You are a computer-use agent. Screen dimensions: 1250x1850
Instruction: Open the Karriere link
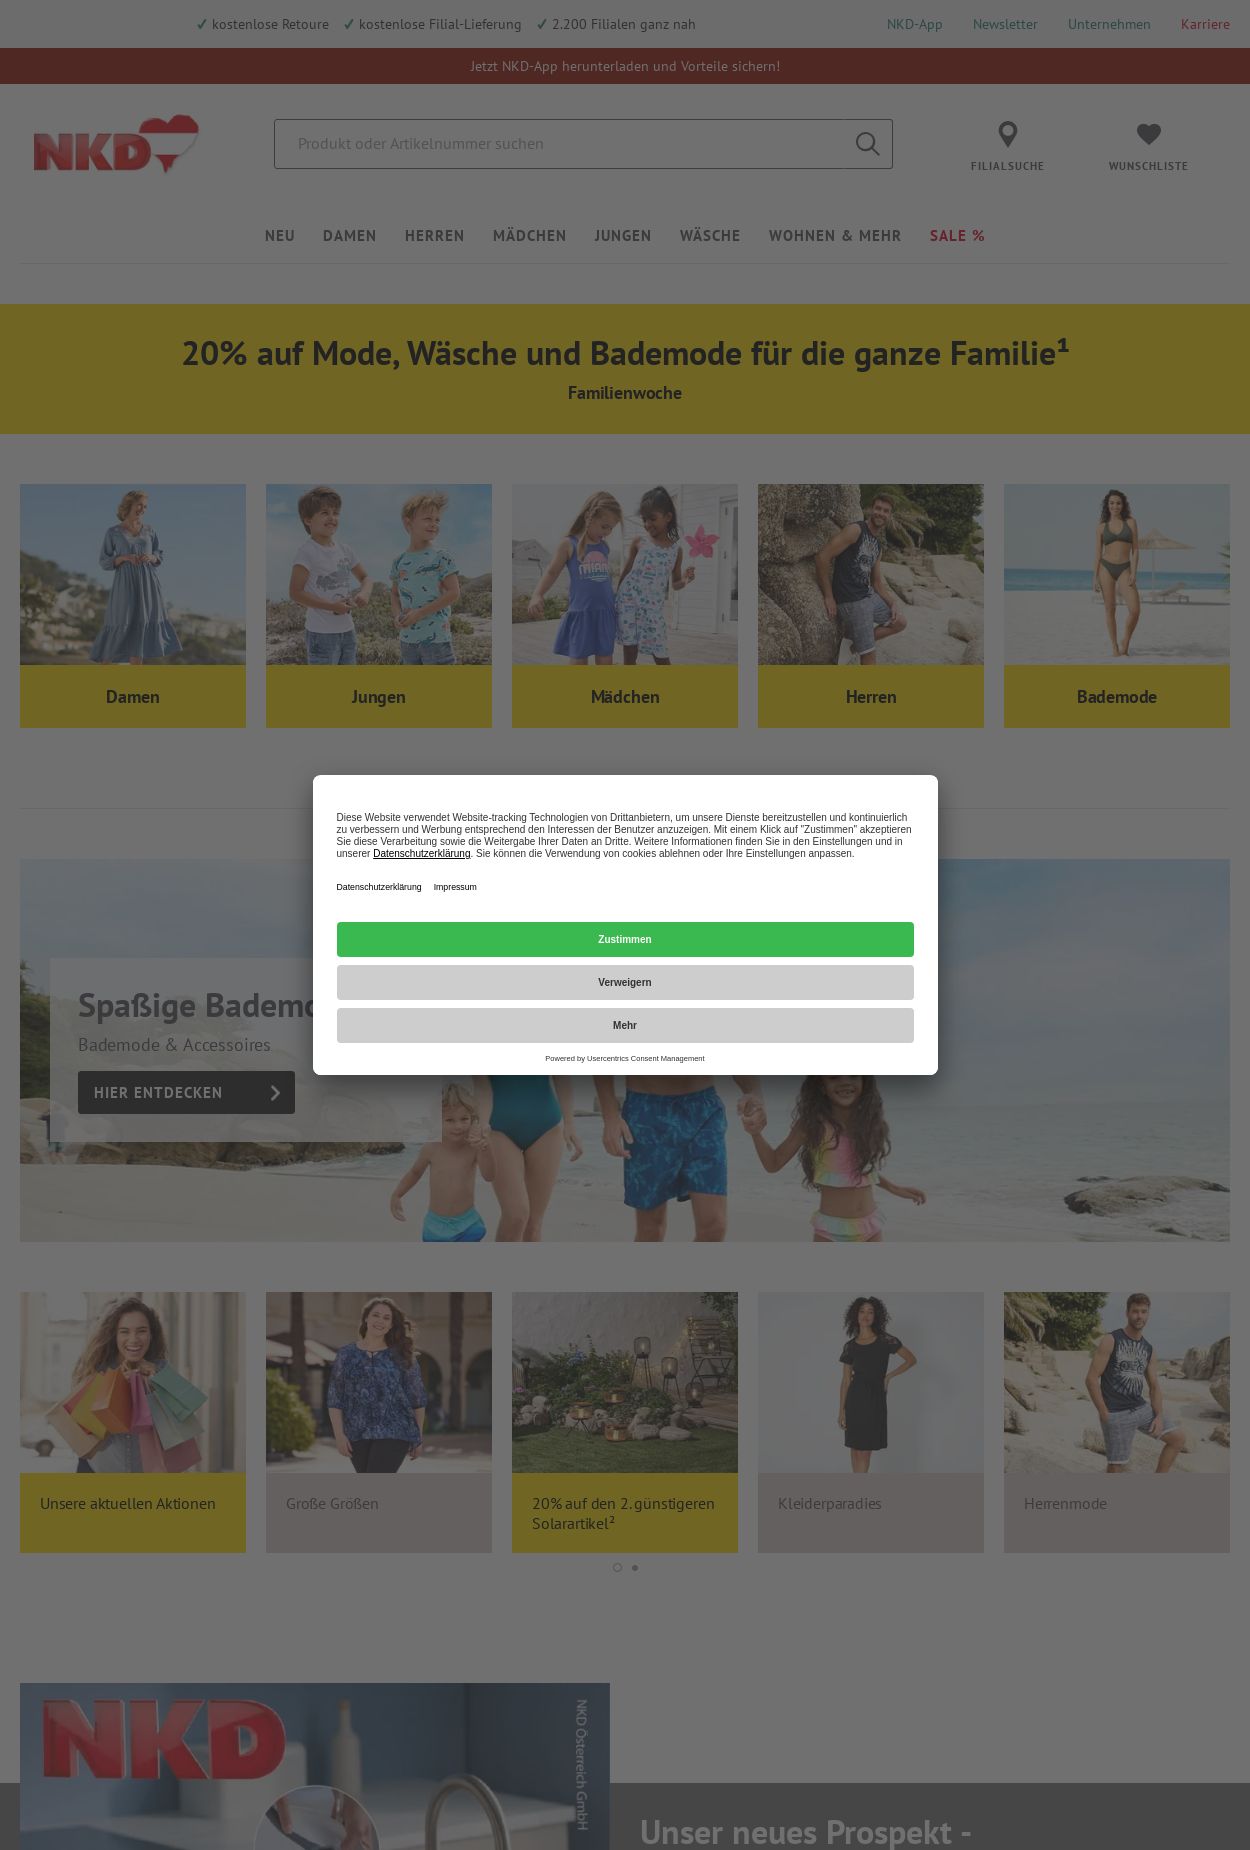click(1205, 24)
